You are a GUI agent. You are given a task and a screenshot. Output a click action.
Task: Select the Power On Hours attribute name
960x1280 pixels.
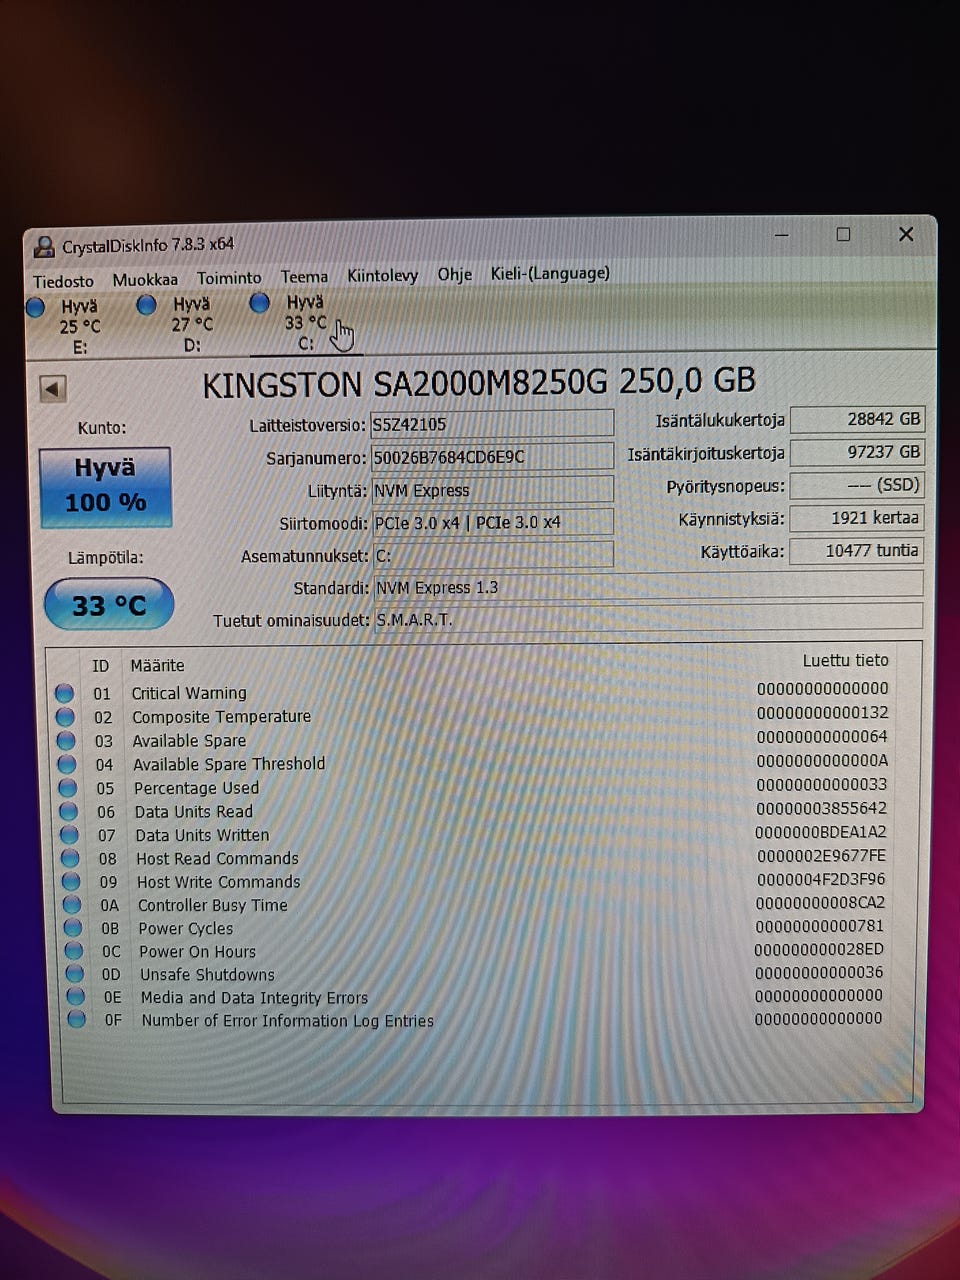pos(197,952)
